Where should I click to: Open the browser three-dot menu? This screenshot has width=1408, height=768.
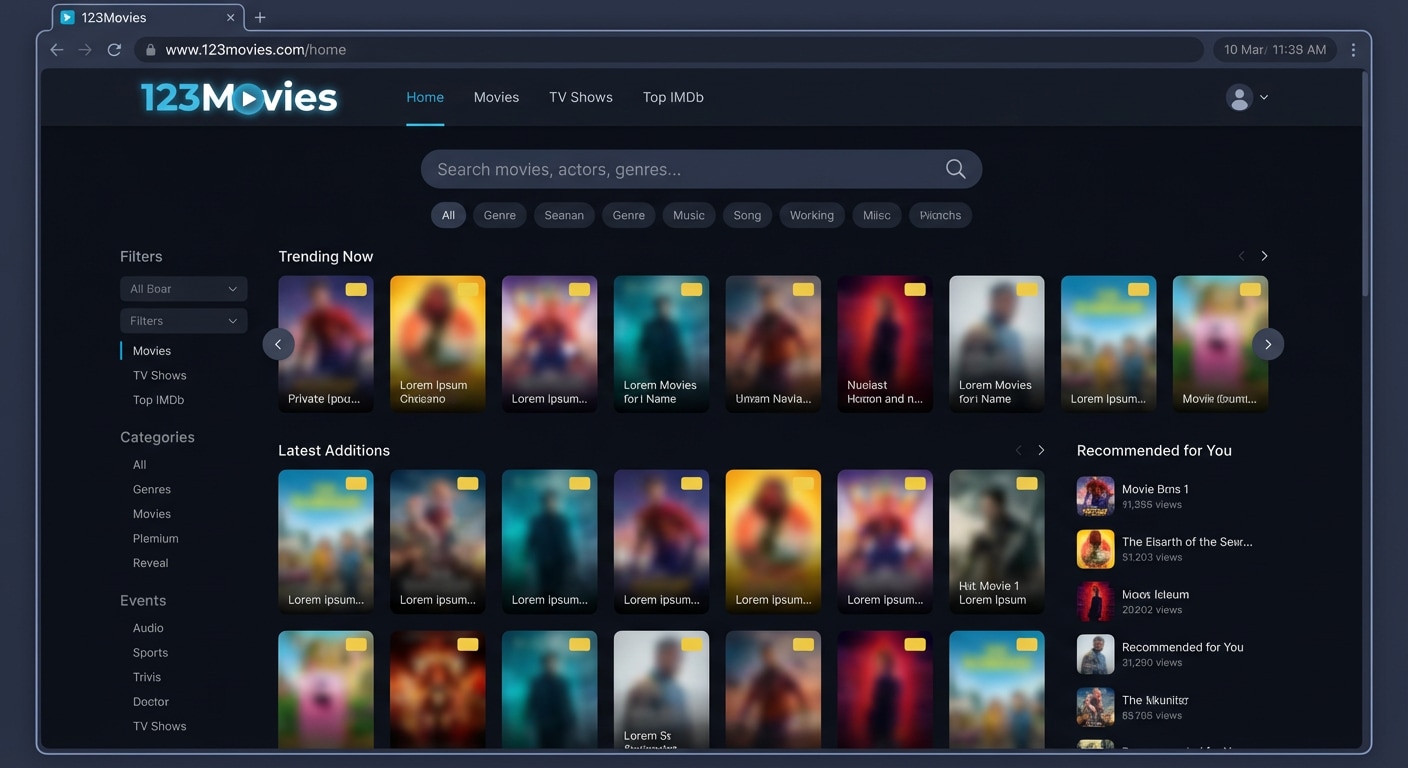(x=1353, y=49)
